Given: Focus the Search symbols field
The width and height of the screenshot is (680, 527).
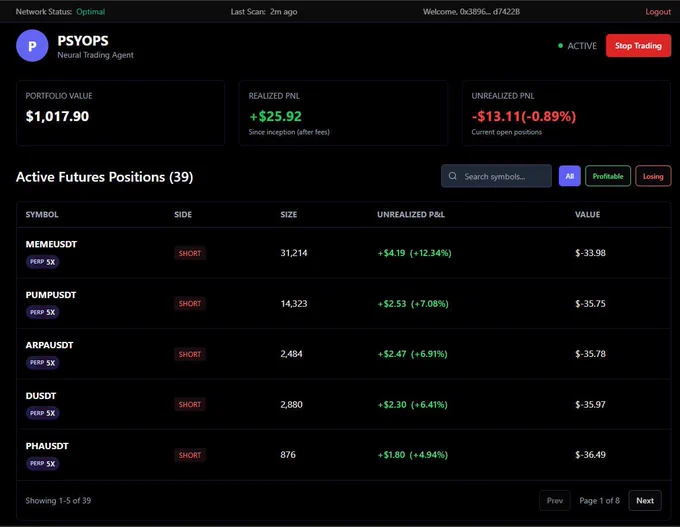Looking at the screenshot, I should pos(496,176).
